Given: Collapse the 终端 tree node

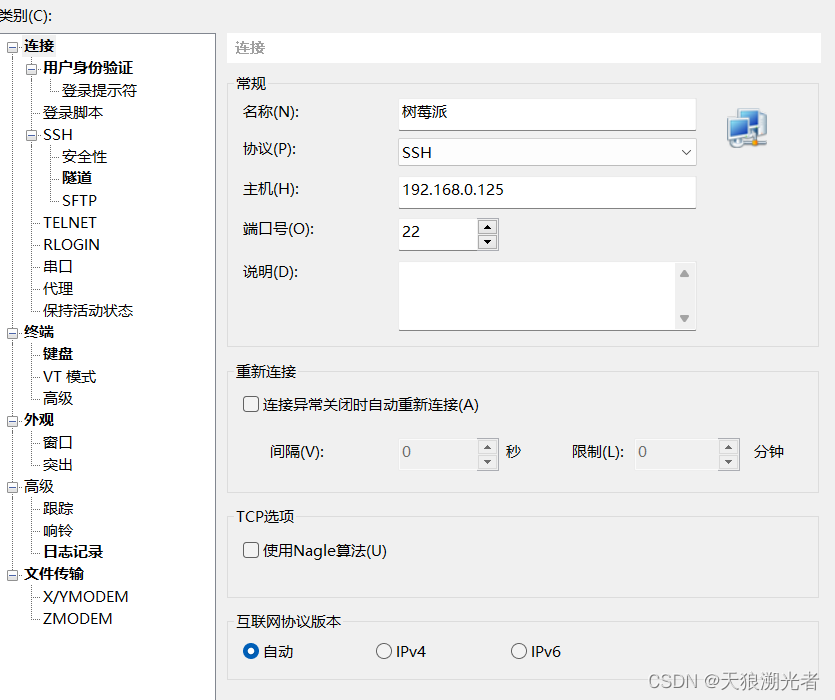Looking at the screenshot, I should coord(12,333).
